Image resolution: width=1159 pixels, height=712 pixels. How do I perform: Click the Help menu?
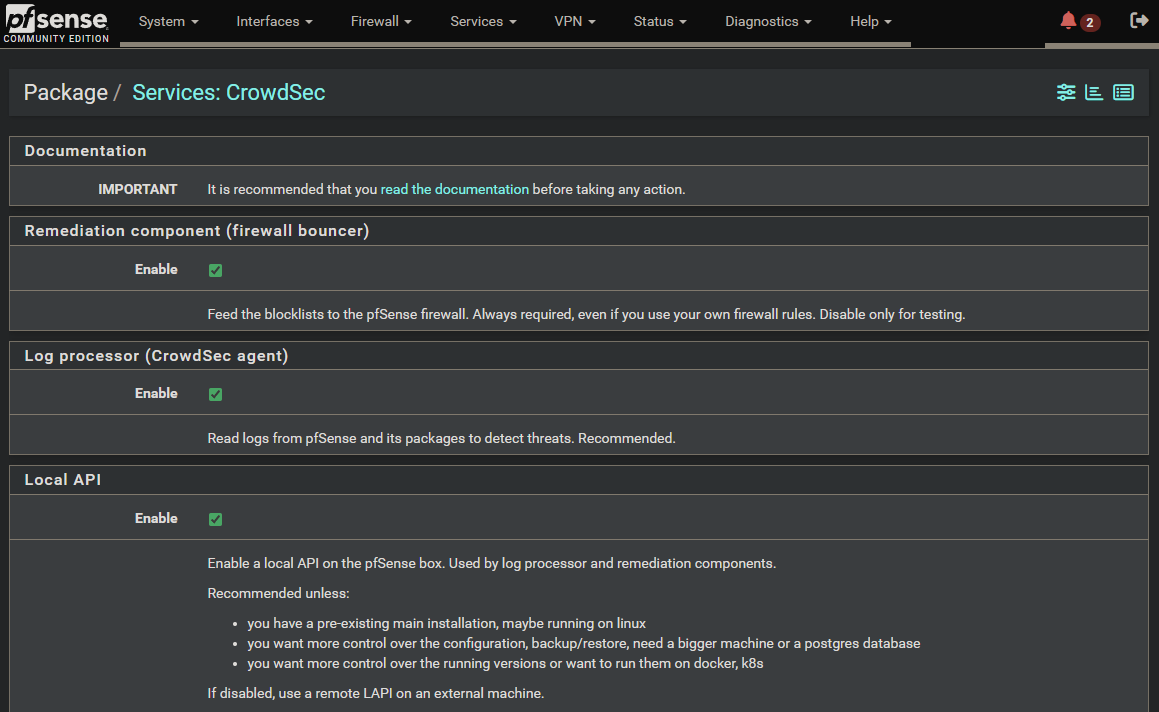point(870,22)
